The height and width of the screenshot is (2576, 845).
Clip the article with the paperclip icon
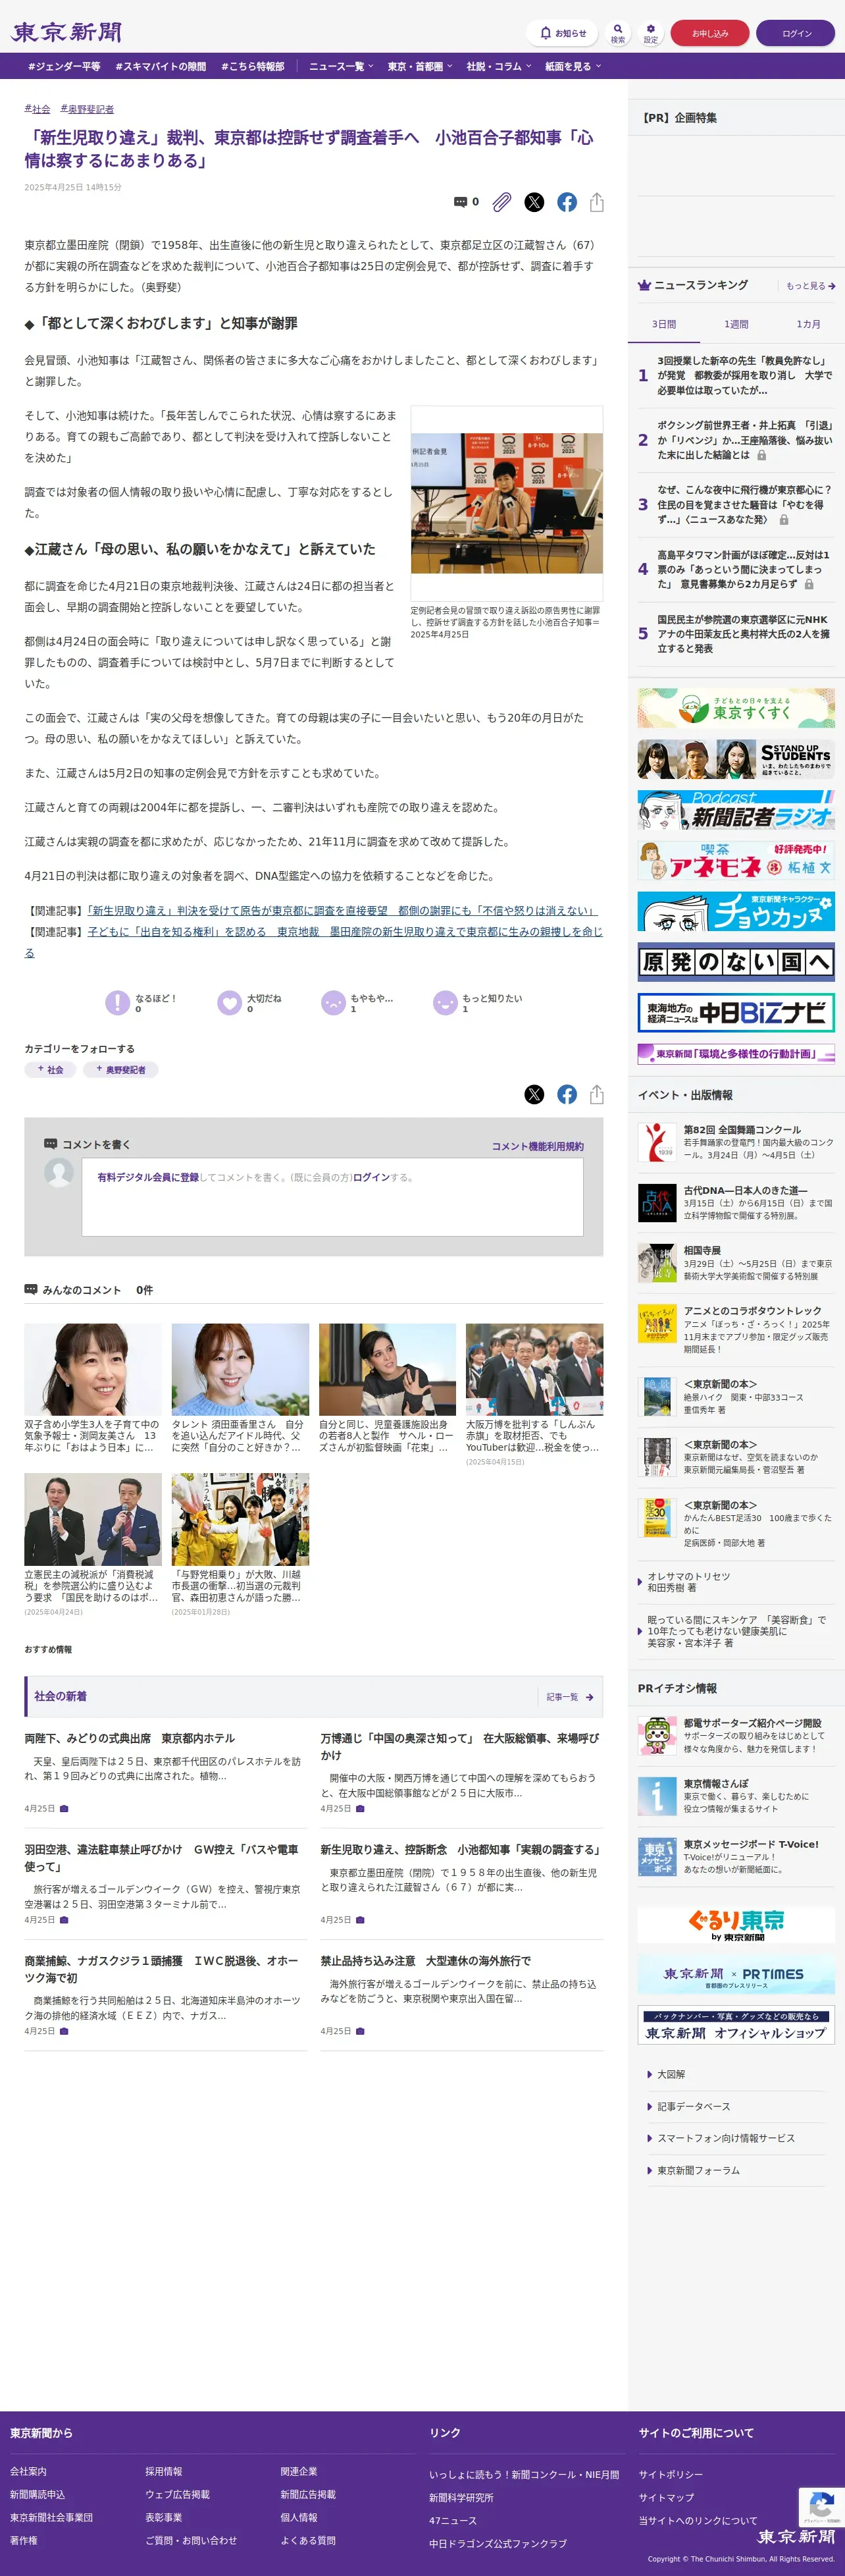(502, 202)
